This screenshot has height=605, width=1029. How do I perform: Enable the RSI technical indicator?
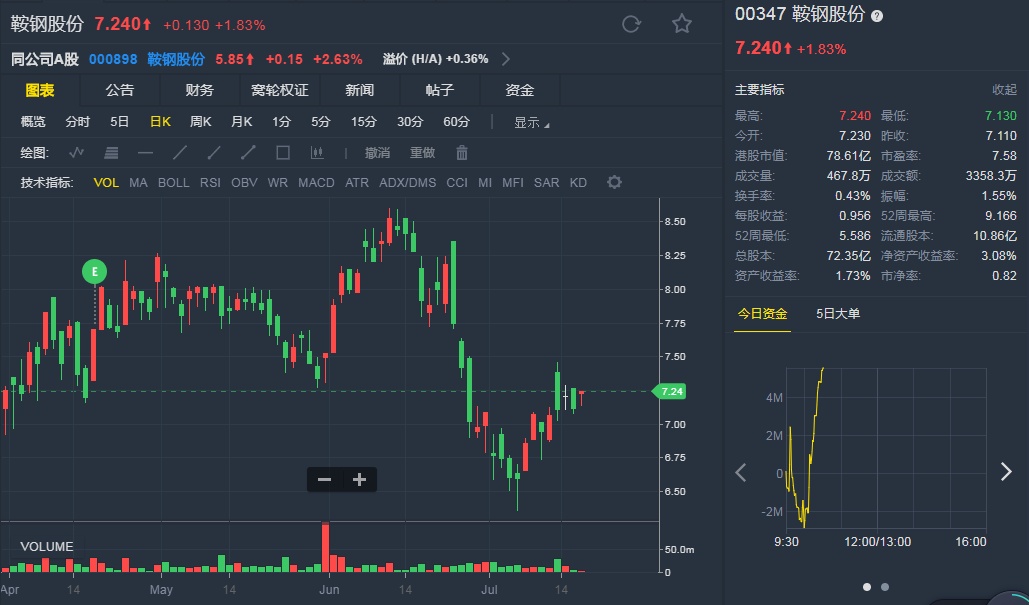click(x=210, y=183)
